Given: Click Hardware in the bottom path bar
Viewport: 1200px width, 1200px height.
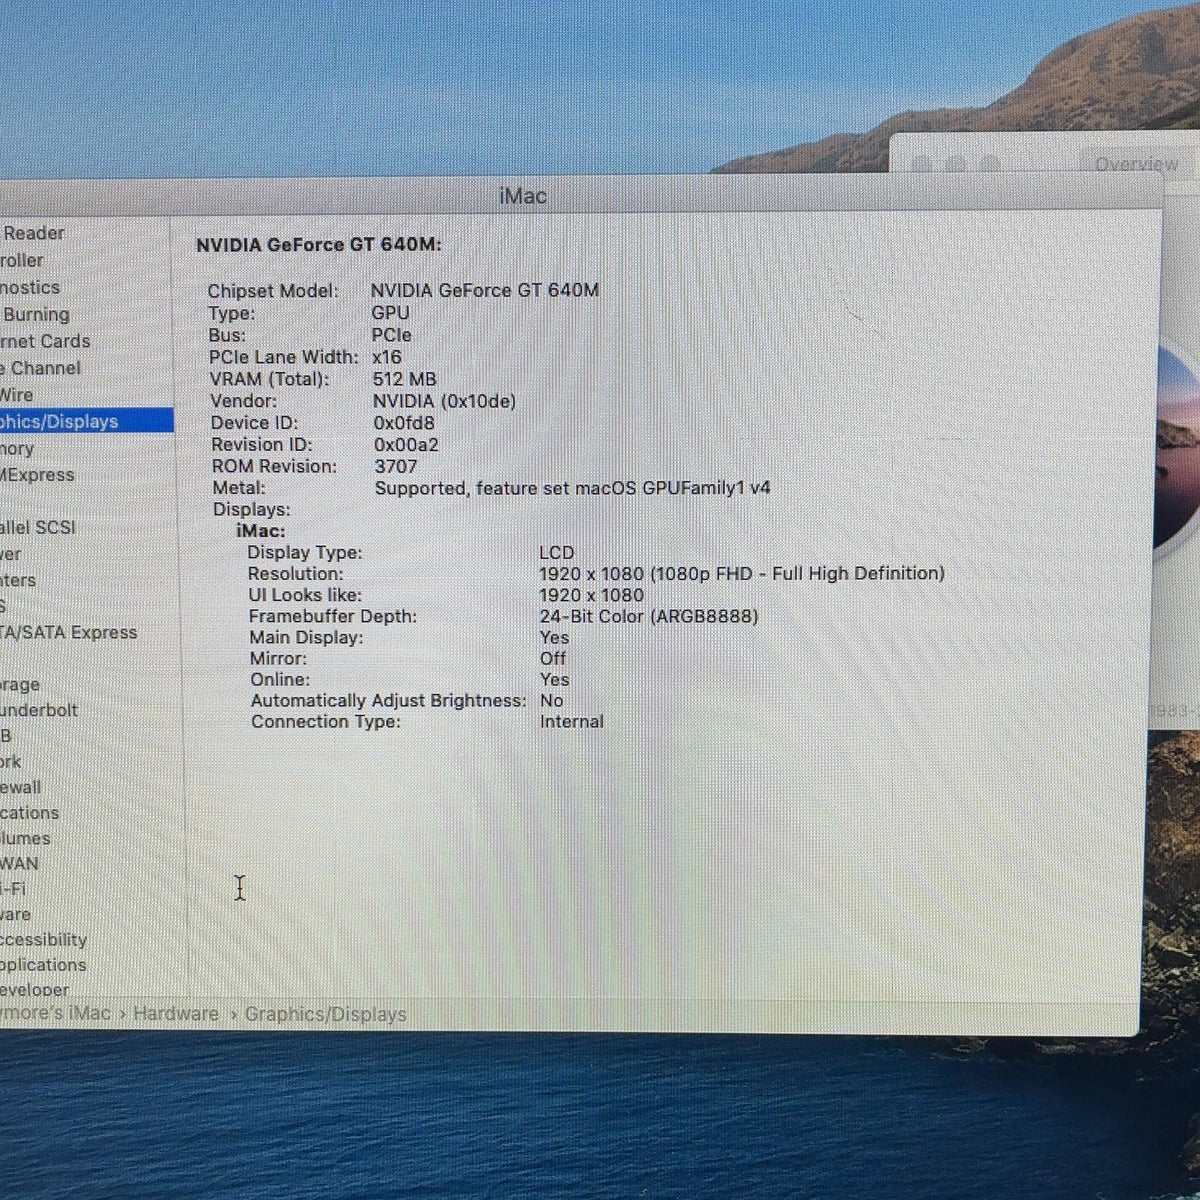Looking at the screenshot, I should point(176,1014).
